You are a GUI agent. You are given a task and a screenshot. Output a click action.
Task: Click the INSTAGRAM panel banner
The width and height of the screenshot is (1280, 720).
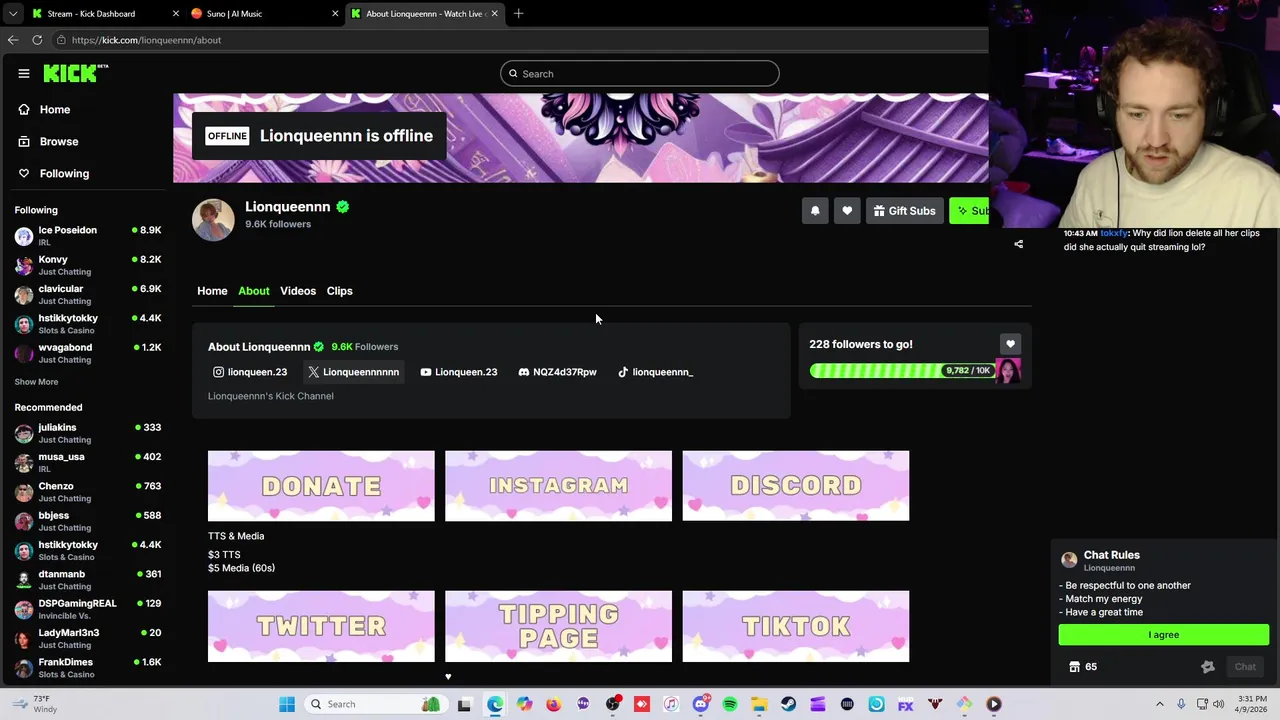coord(558,486)
